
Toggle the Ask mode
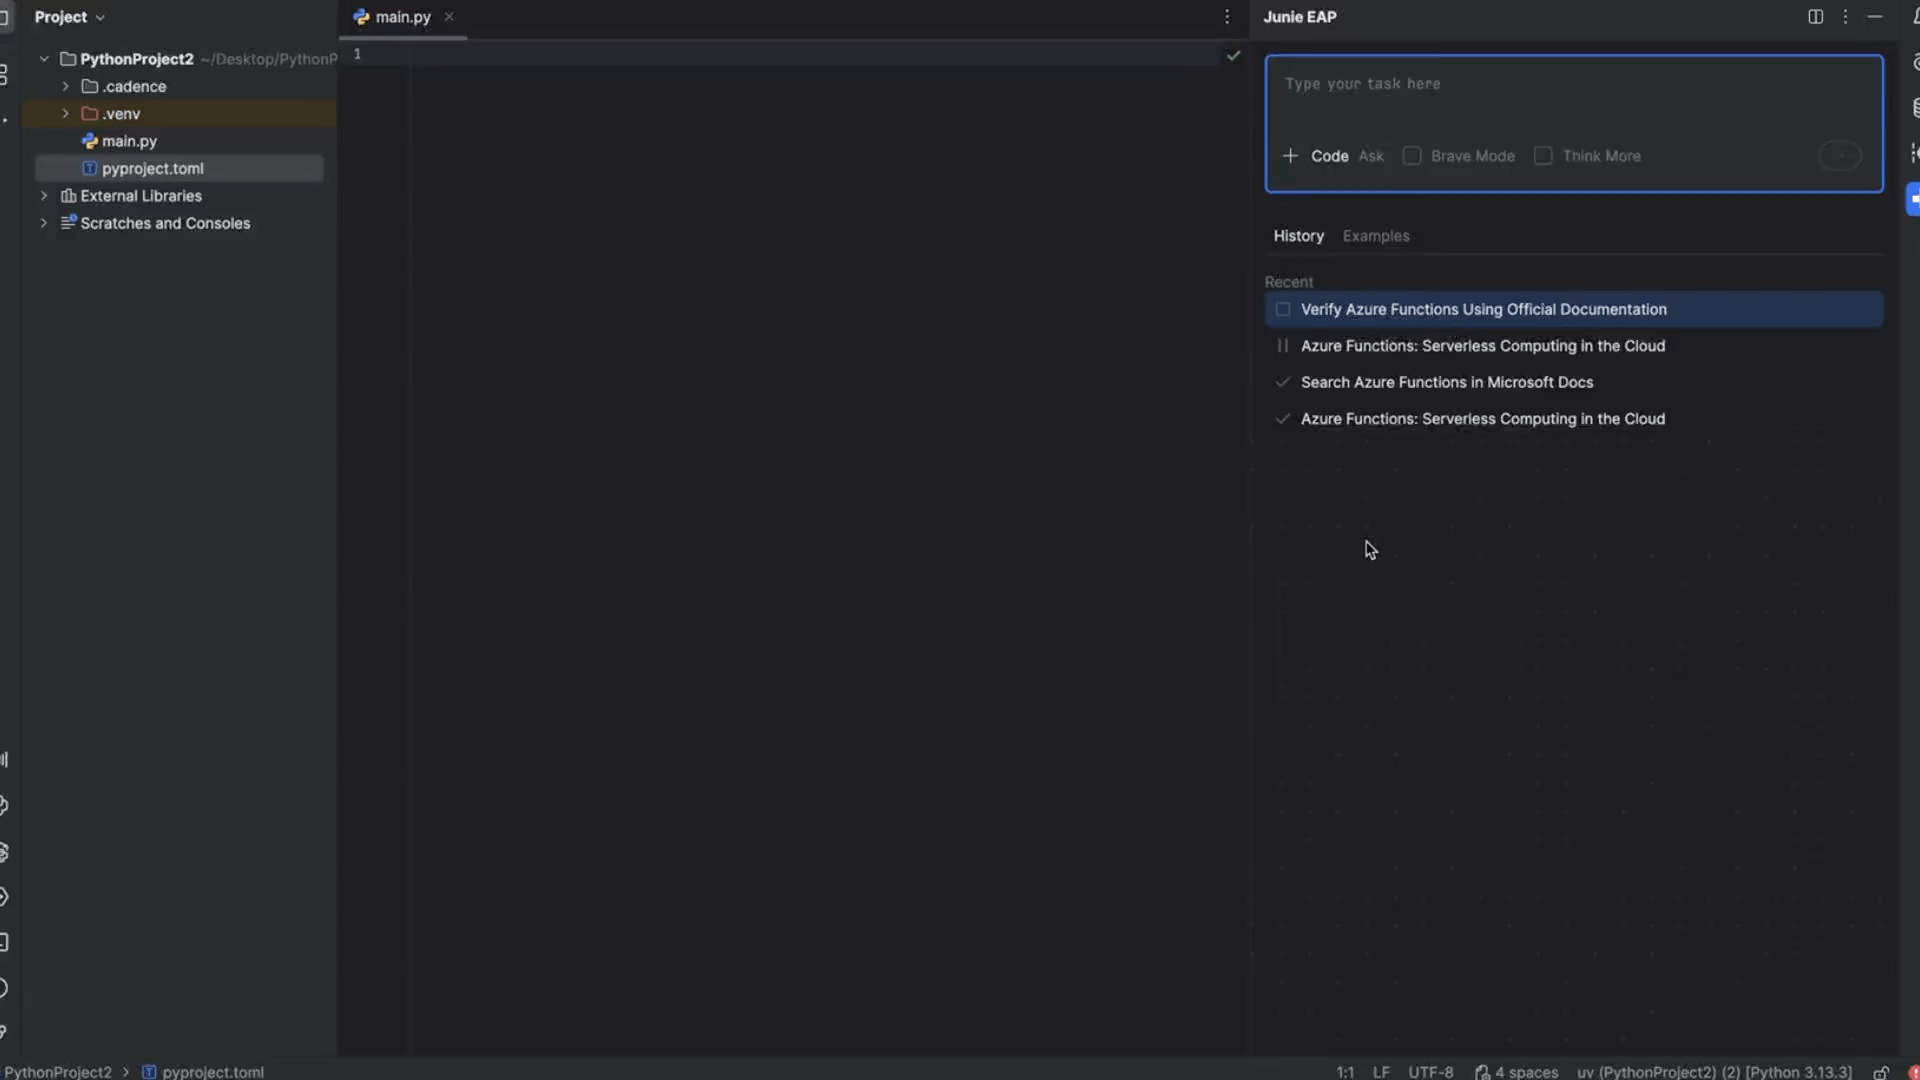(x=1371, y=156)
